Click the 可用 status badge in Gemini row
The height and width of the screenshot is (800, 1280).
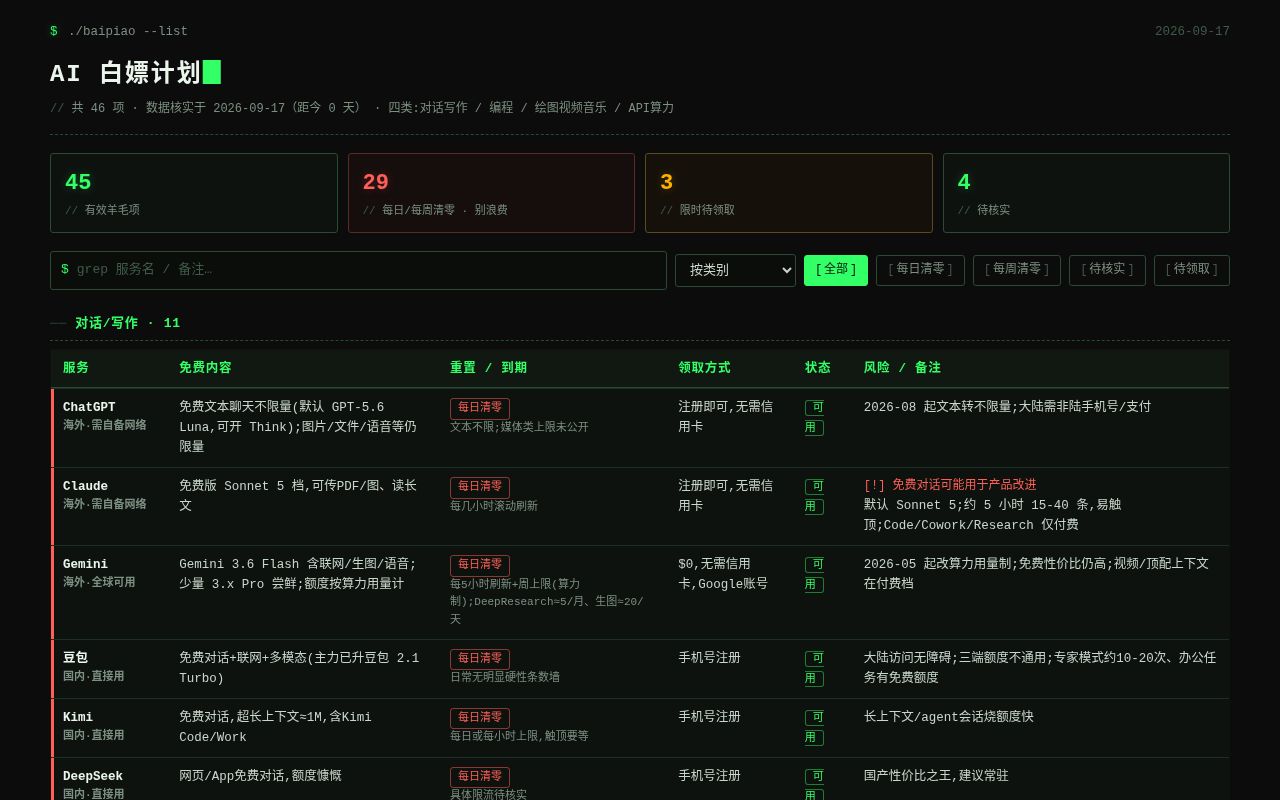coord(815,574)
